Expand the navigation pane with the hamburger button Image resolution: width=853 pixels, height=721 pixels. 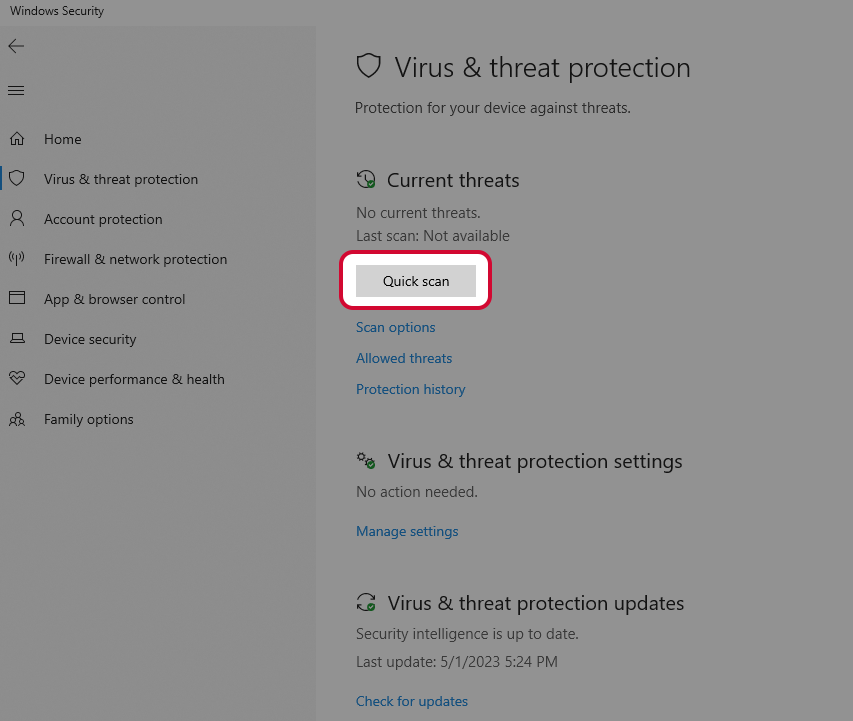(16, 90)
